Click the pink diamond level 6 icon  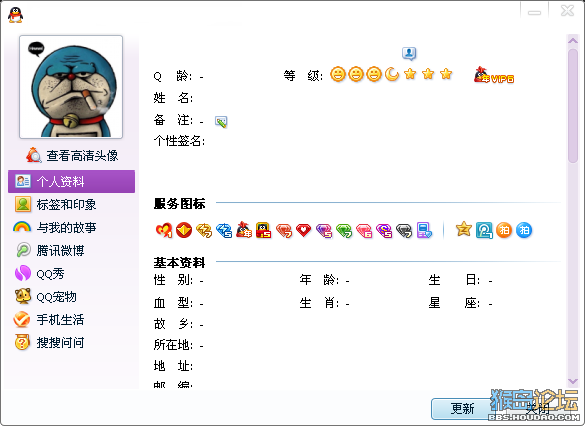(364, 230)
